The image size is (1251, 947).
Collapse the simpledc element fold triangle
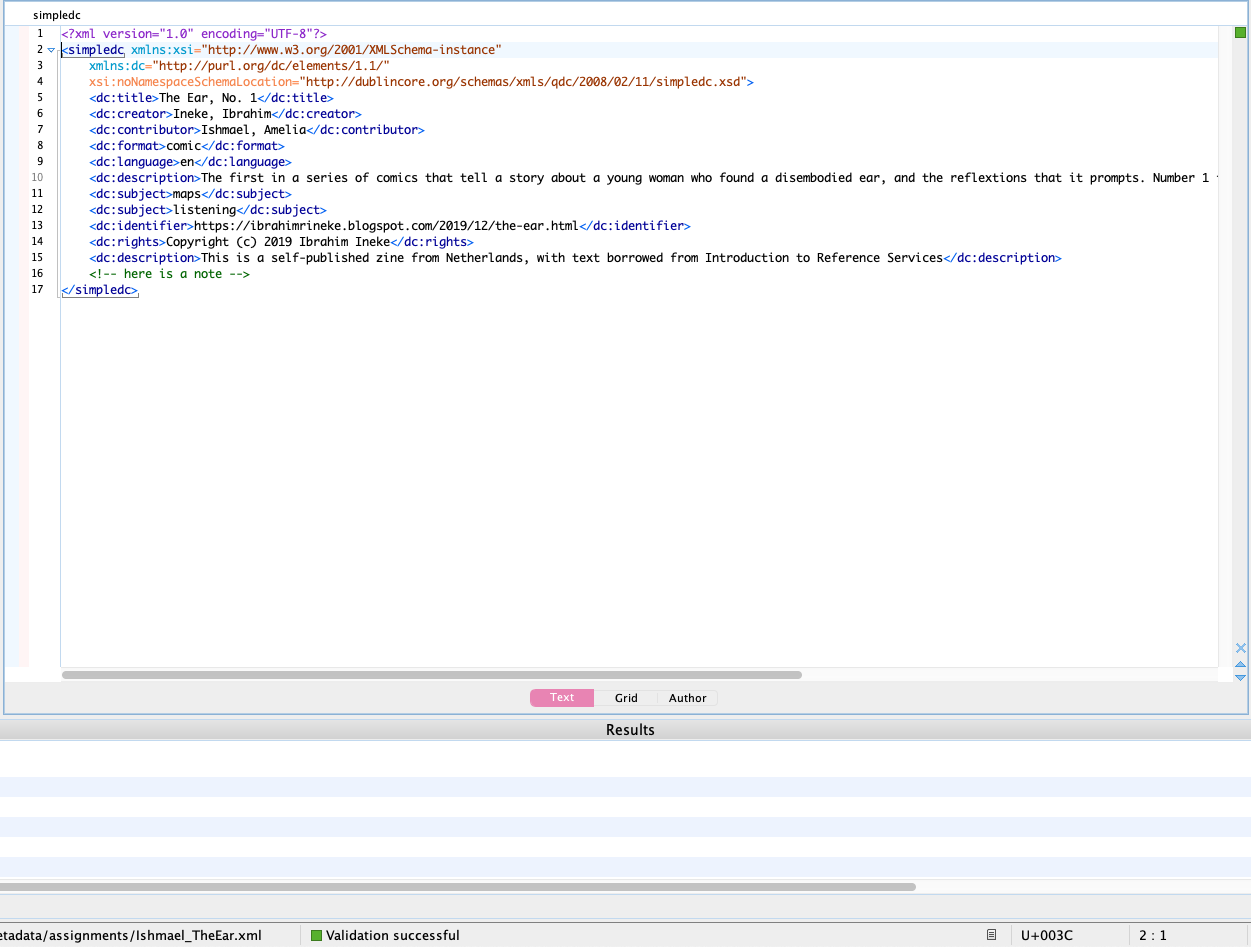51,50
